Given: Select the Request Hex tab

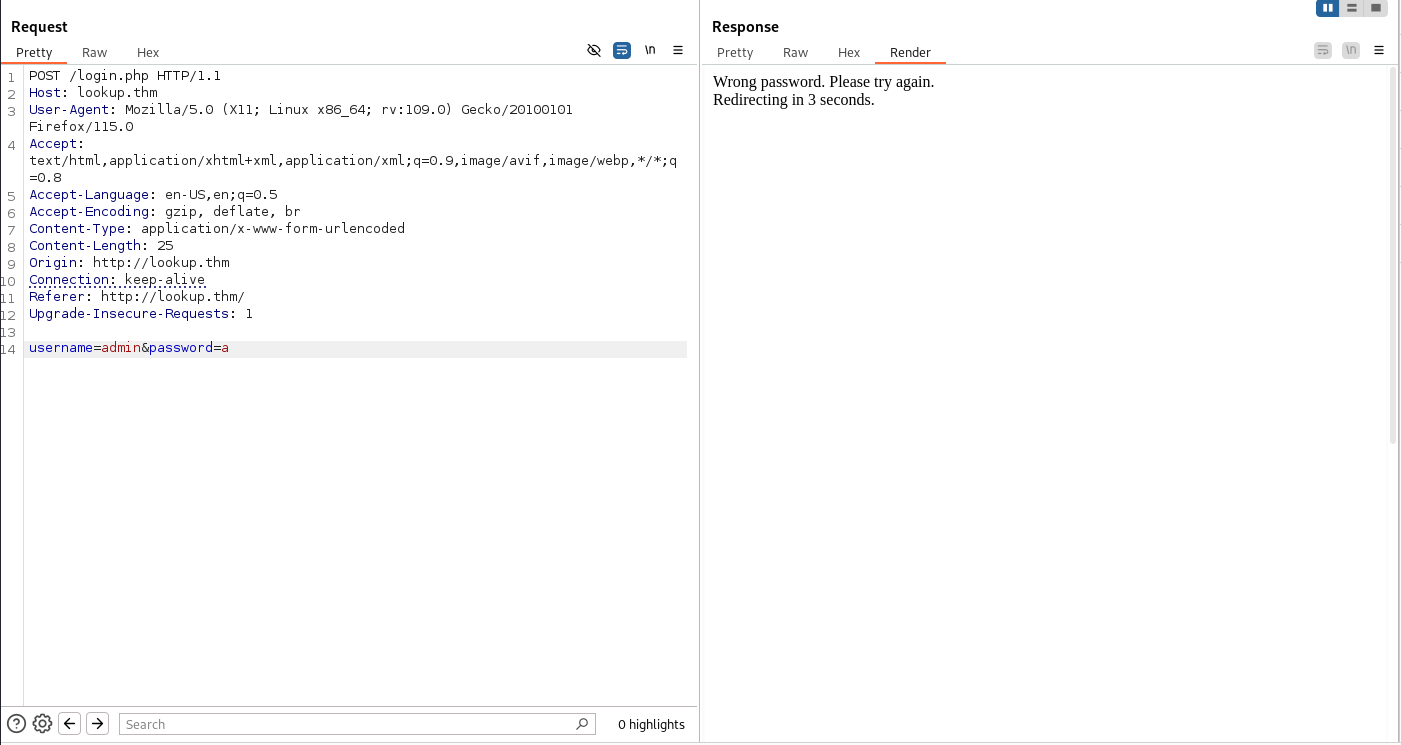Looking at the screenshot, I should tap(148, 53).
